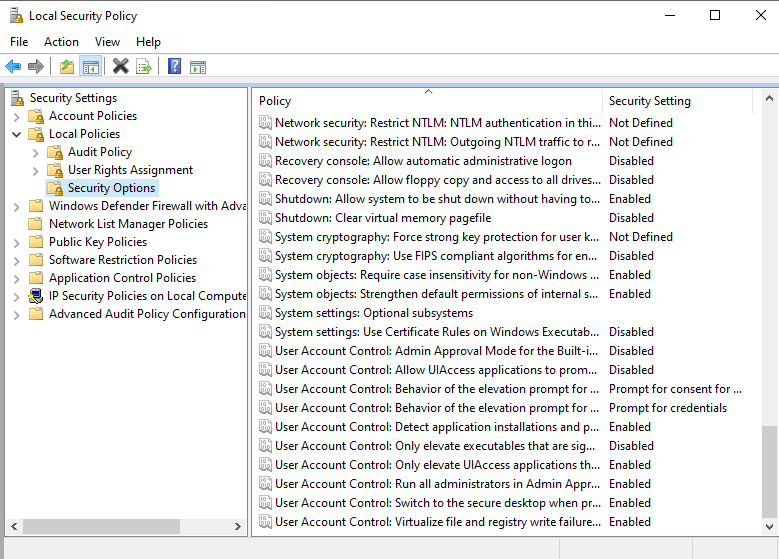This screenshot has height=559, width=779.
Task: Click icon beside User Account Control: Virtualize file policy
Action: [265, 522]
